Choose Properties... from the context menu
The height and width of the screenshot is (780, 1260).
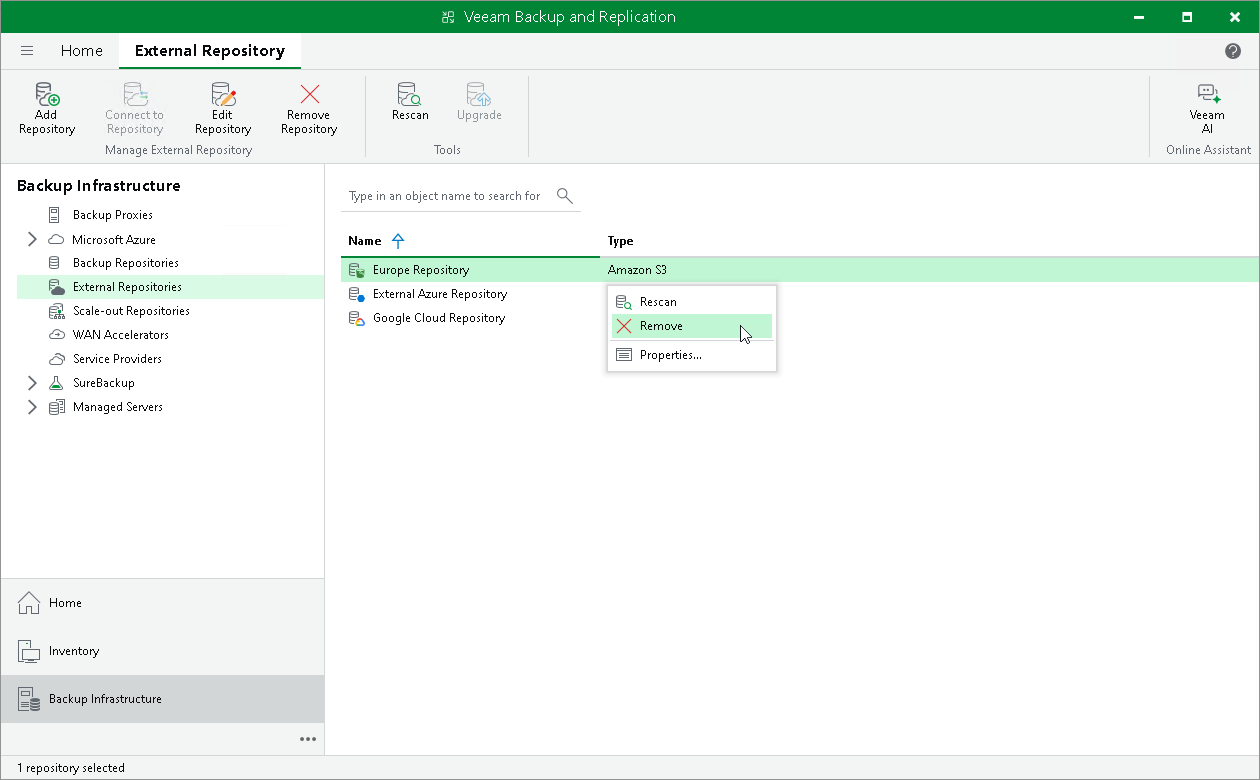coord(692,355)
